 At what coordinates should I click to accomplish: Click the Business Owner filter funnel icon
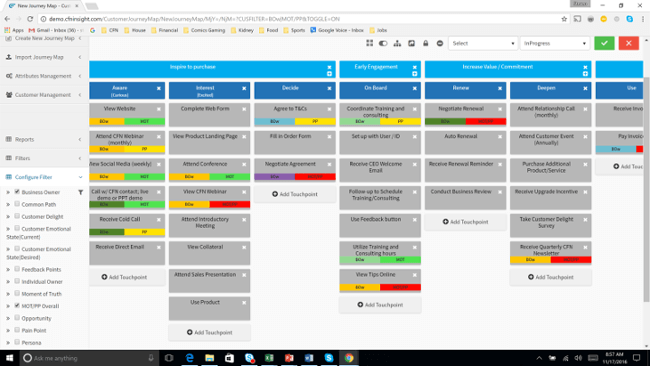80,192
